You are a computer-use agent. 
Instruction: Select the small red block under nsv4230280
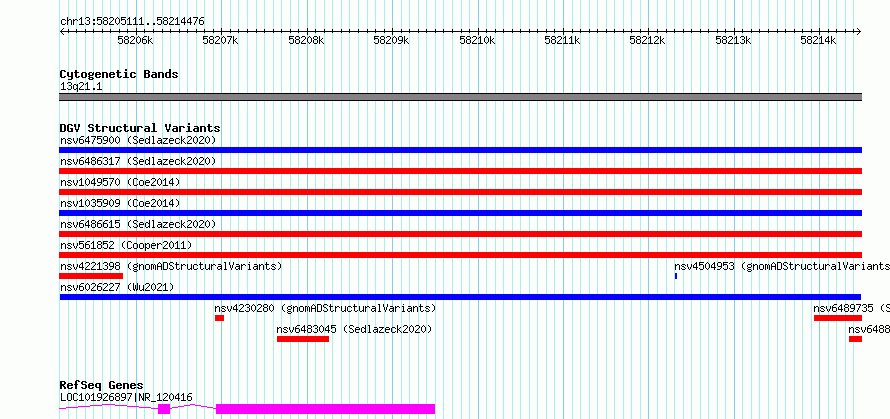pos(220,318)
